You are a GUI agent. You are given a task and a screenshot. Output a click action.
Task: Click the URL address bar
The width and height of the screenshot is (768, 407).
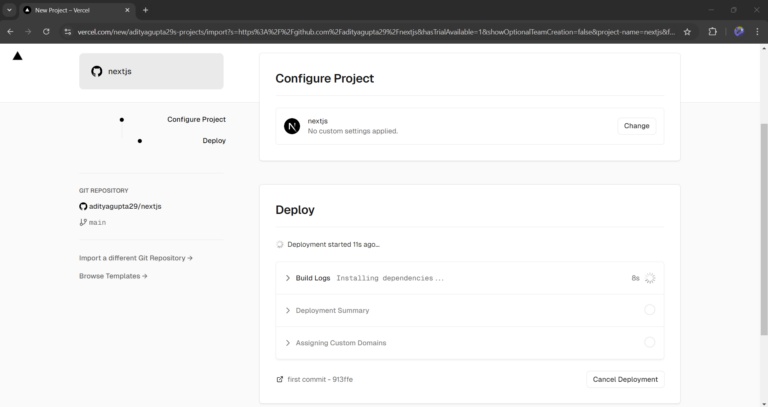point(370,31)
